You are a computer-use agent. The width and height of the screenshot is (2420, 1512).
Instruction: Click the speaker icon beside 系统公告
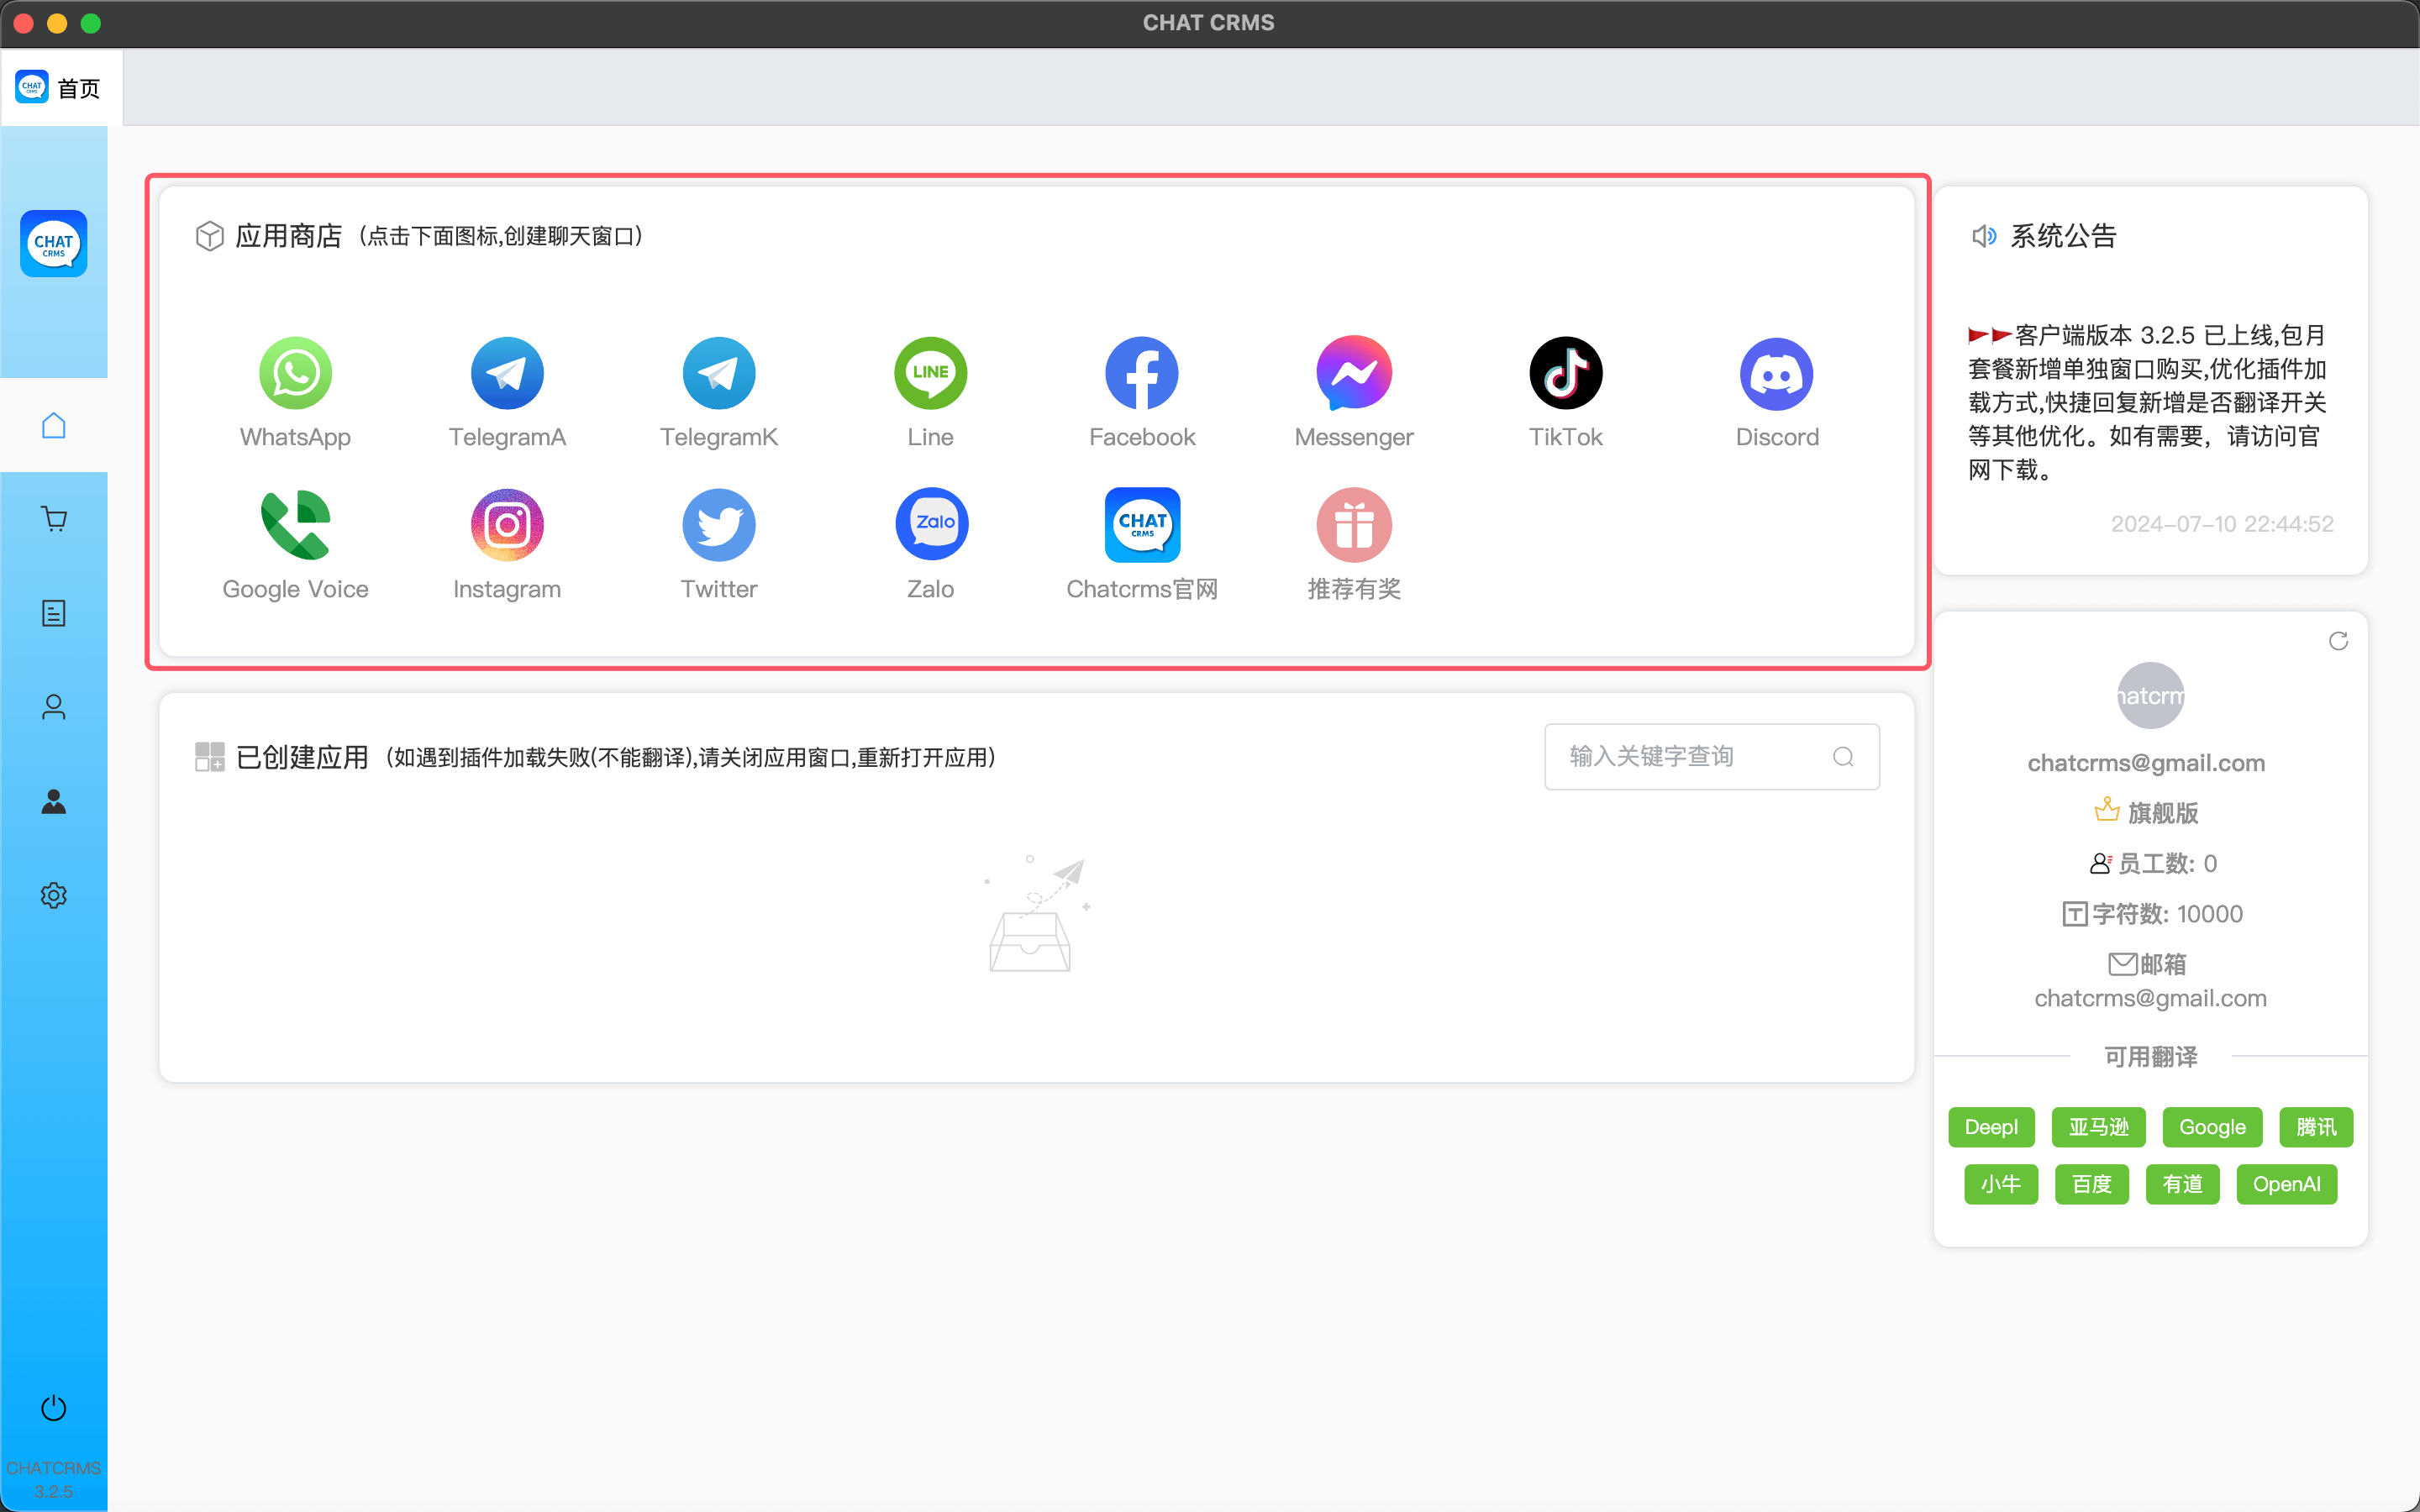point(1984,236)
